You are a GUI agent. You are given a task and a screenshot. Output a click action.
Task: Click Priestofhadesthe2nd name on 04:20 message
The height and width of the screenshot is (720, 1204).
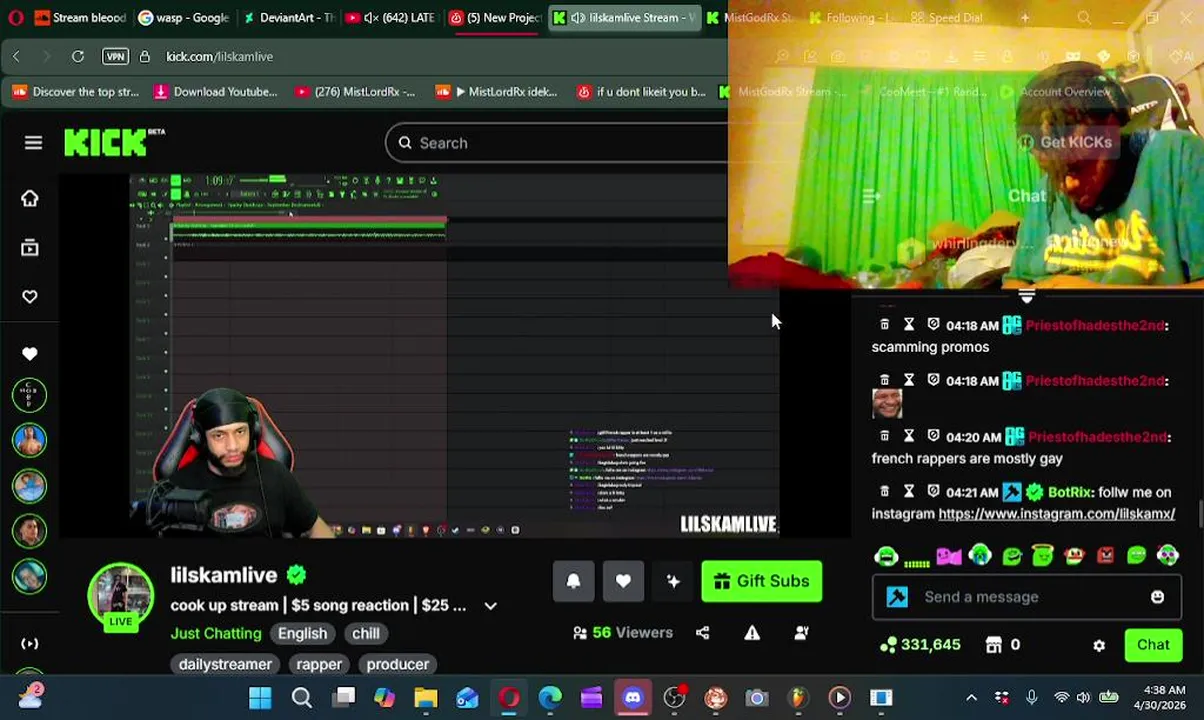point(1097,437)
